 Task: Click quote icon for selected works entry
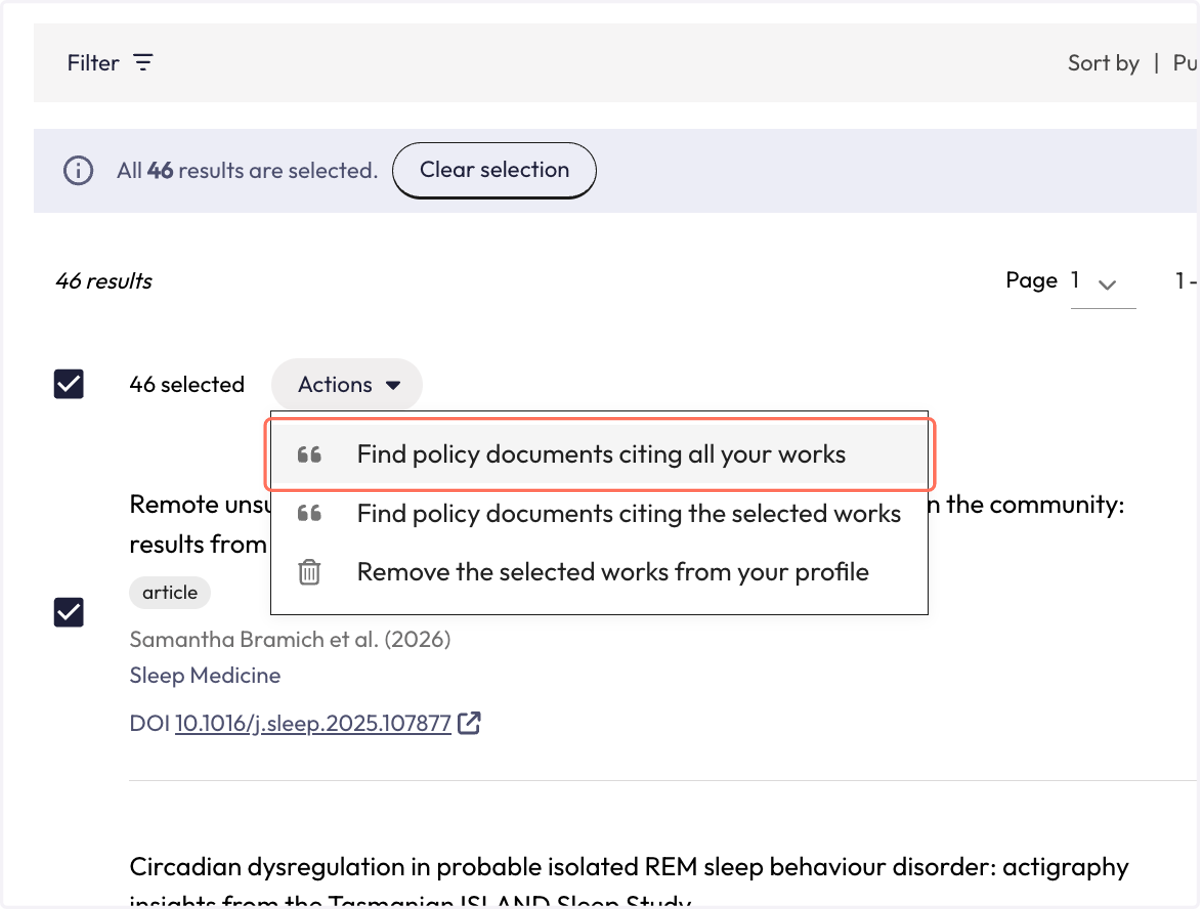pos(310,514)
